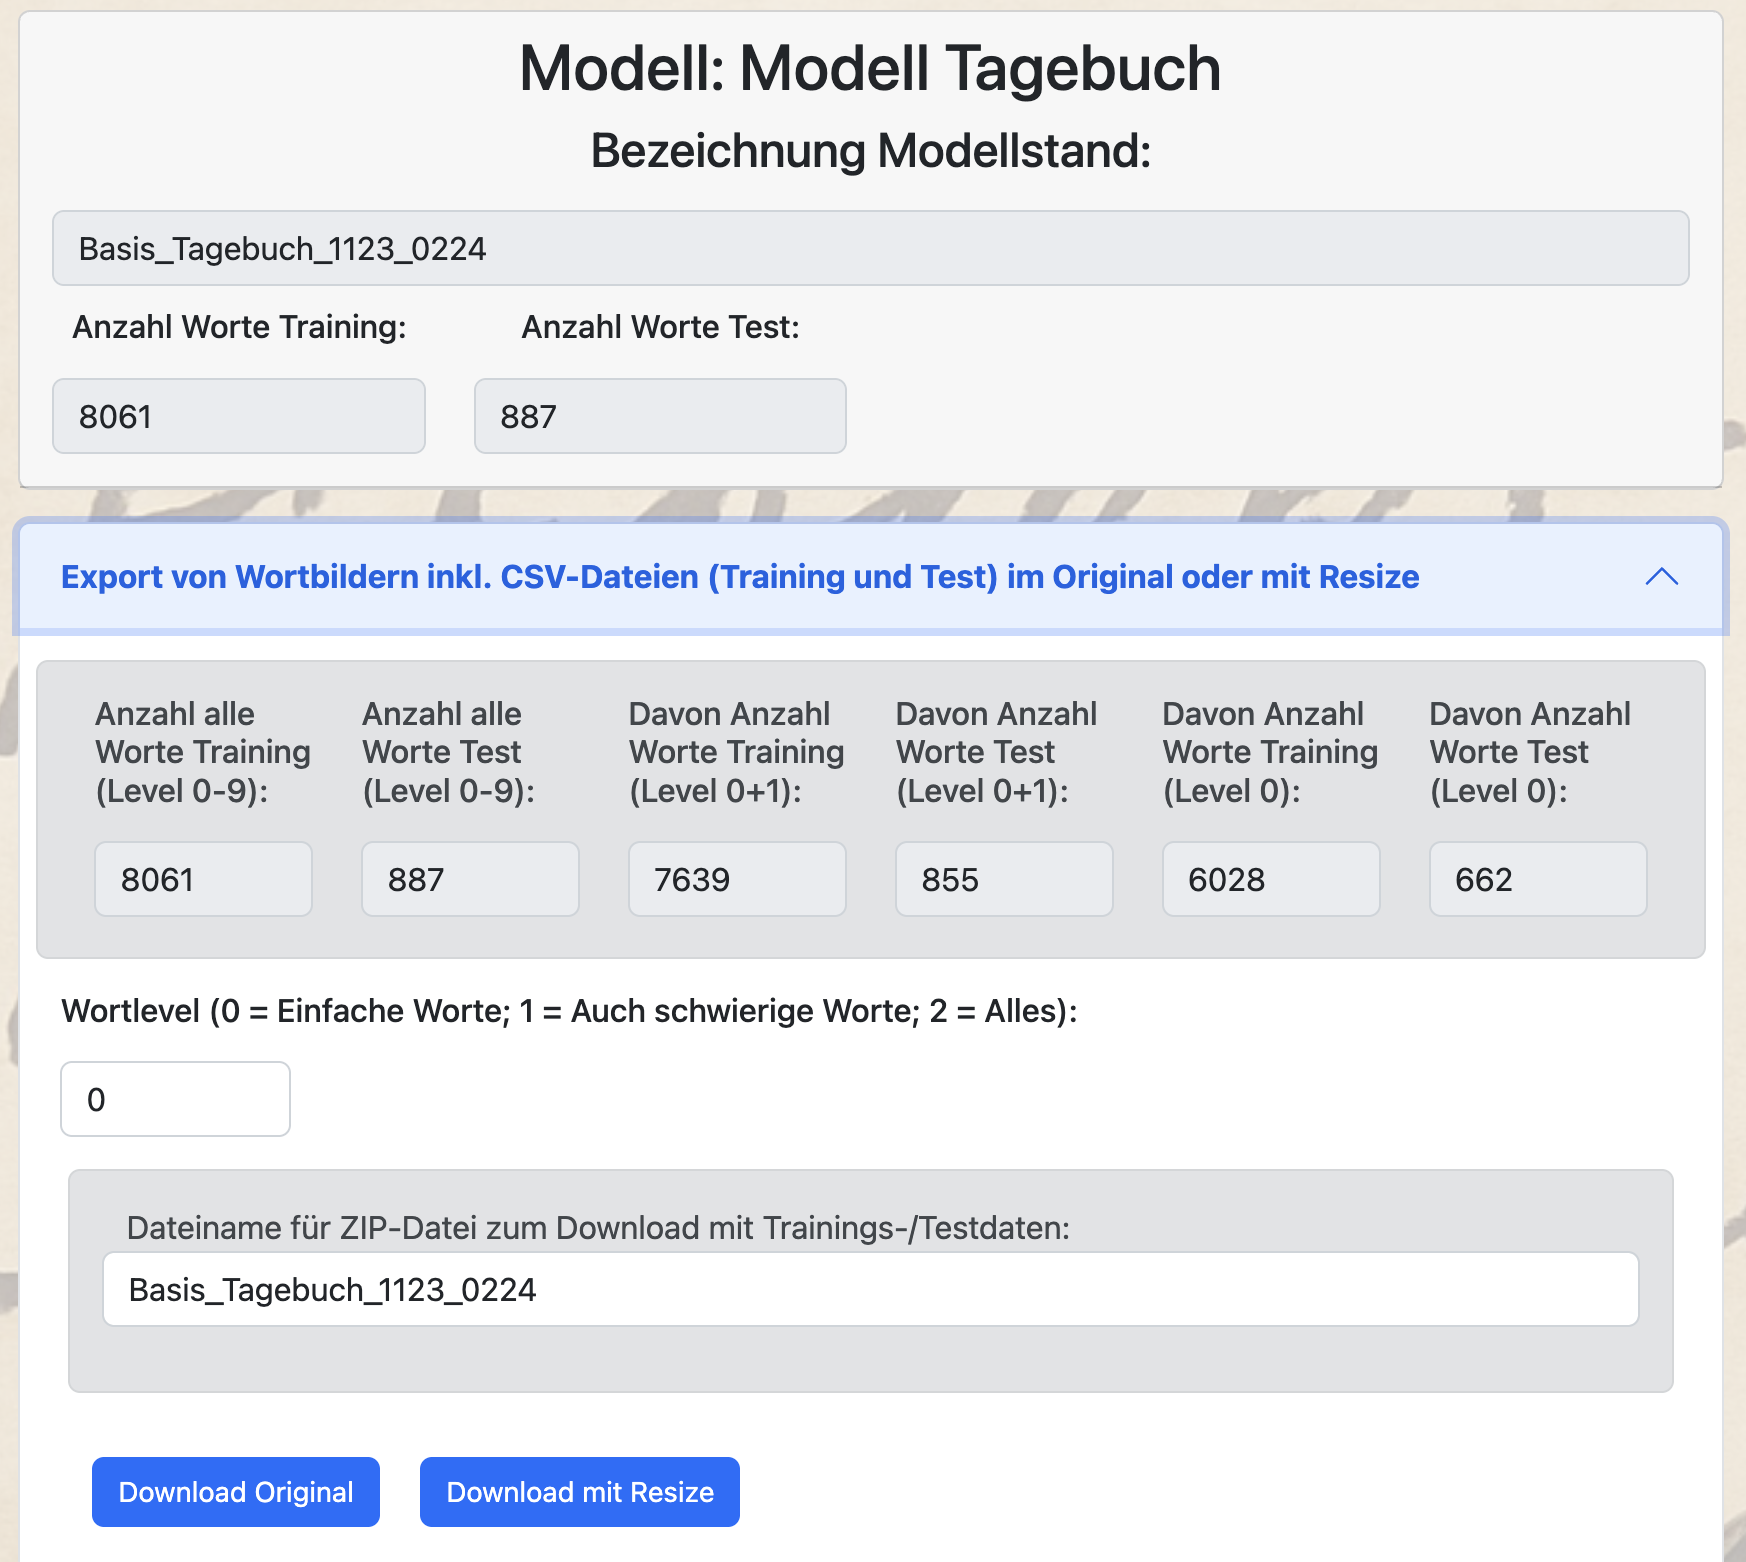The image size is (1746, 1562).
Task: Click the Wortlevel explanation label
Action: (570, 1011)
